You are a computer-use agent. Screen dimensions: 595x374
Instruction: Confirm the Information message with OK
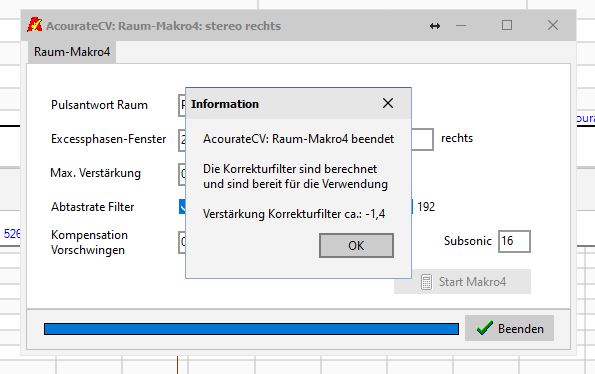click(356, 245)
